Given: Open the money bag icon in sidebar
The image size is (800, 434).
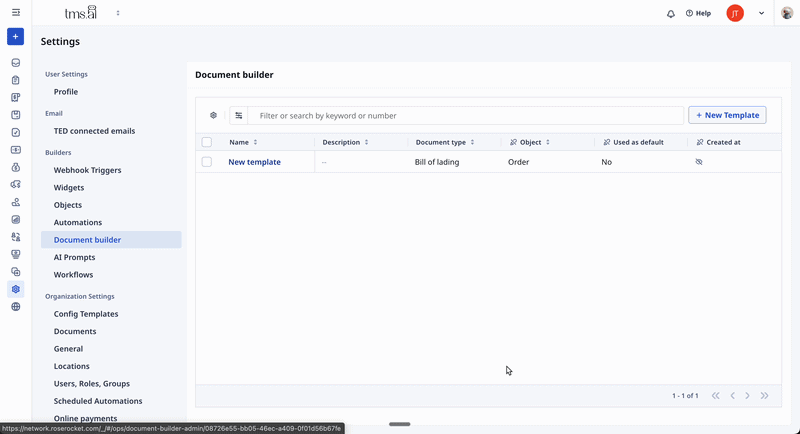Looking at the screenshot, I should (x=16, y=167).
